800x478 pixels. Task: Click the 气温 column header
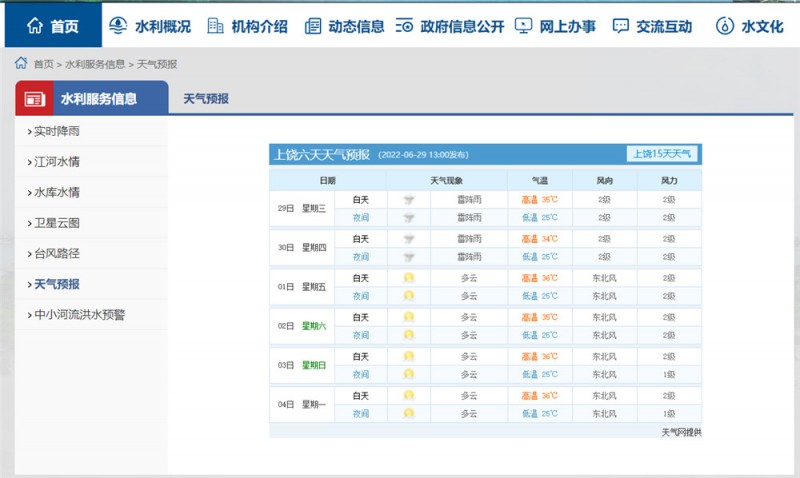[540, 180]
